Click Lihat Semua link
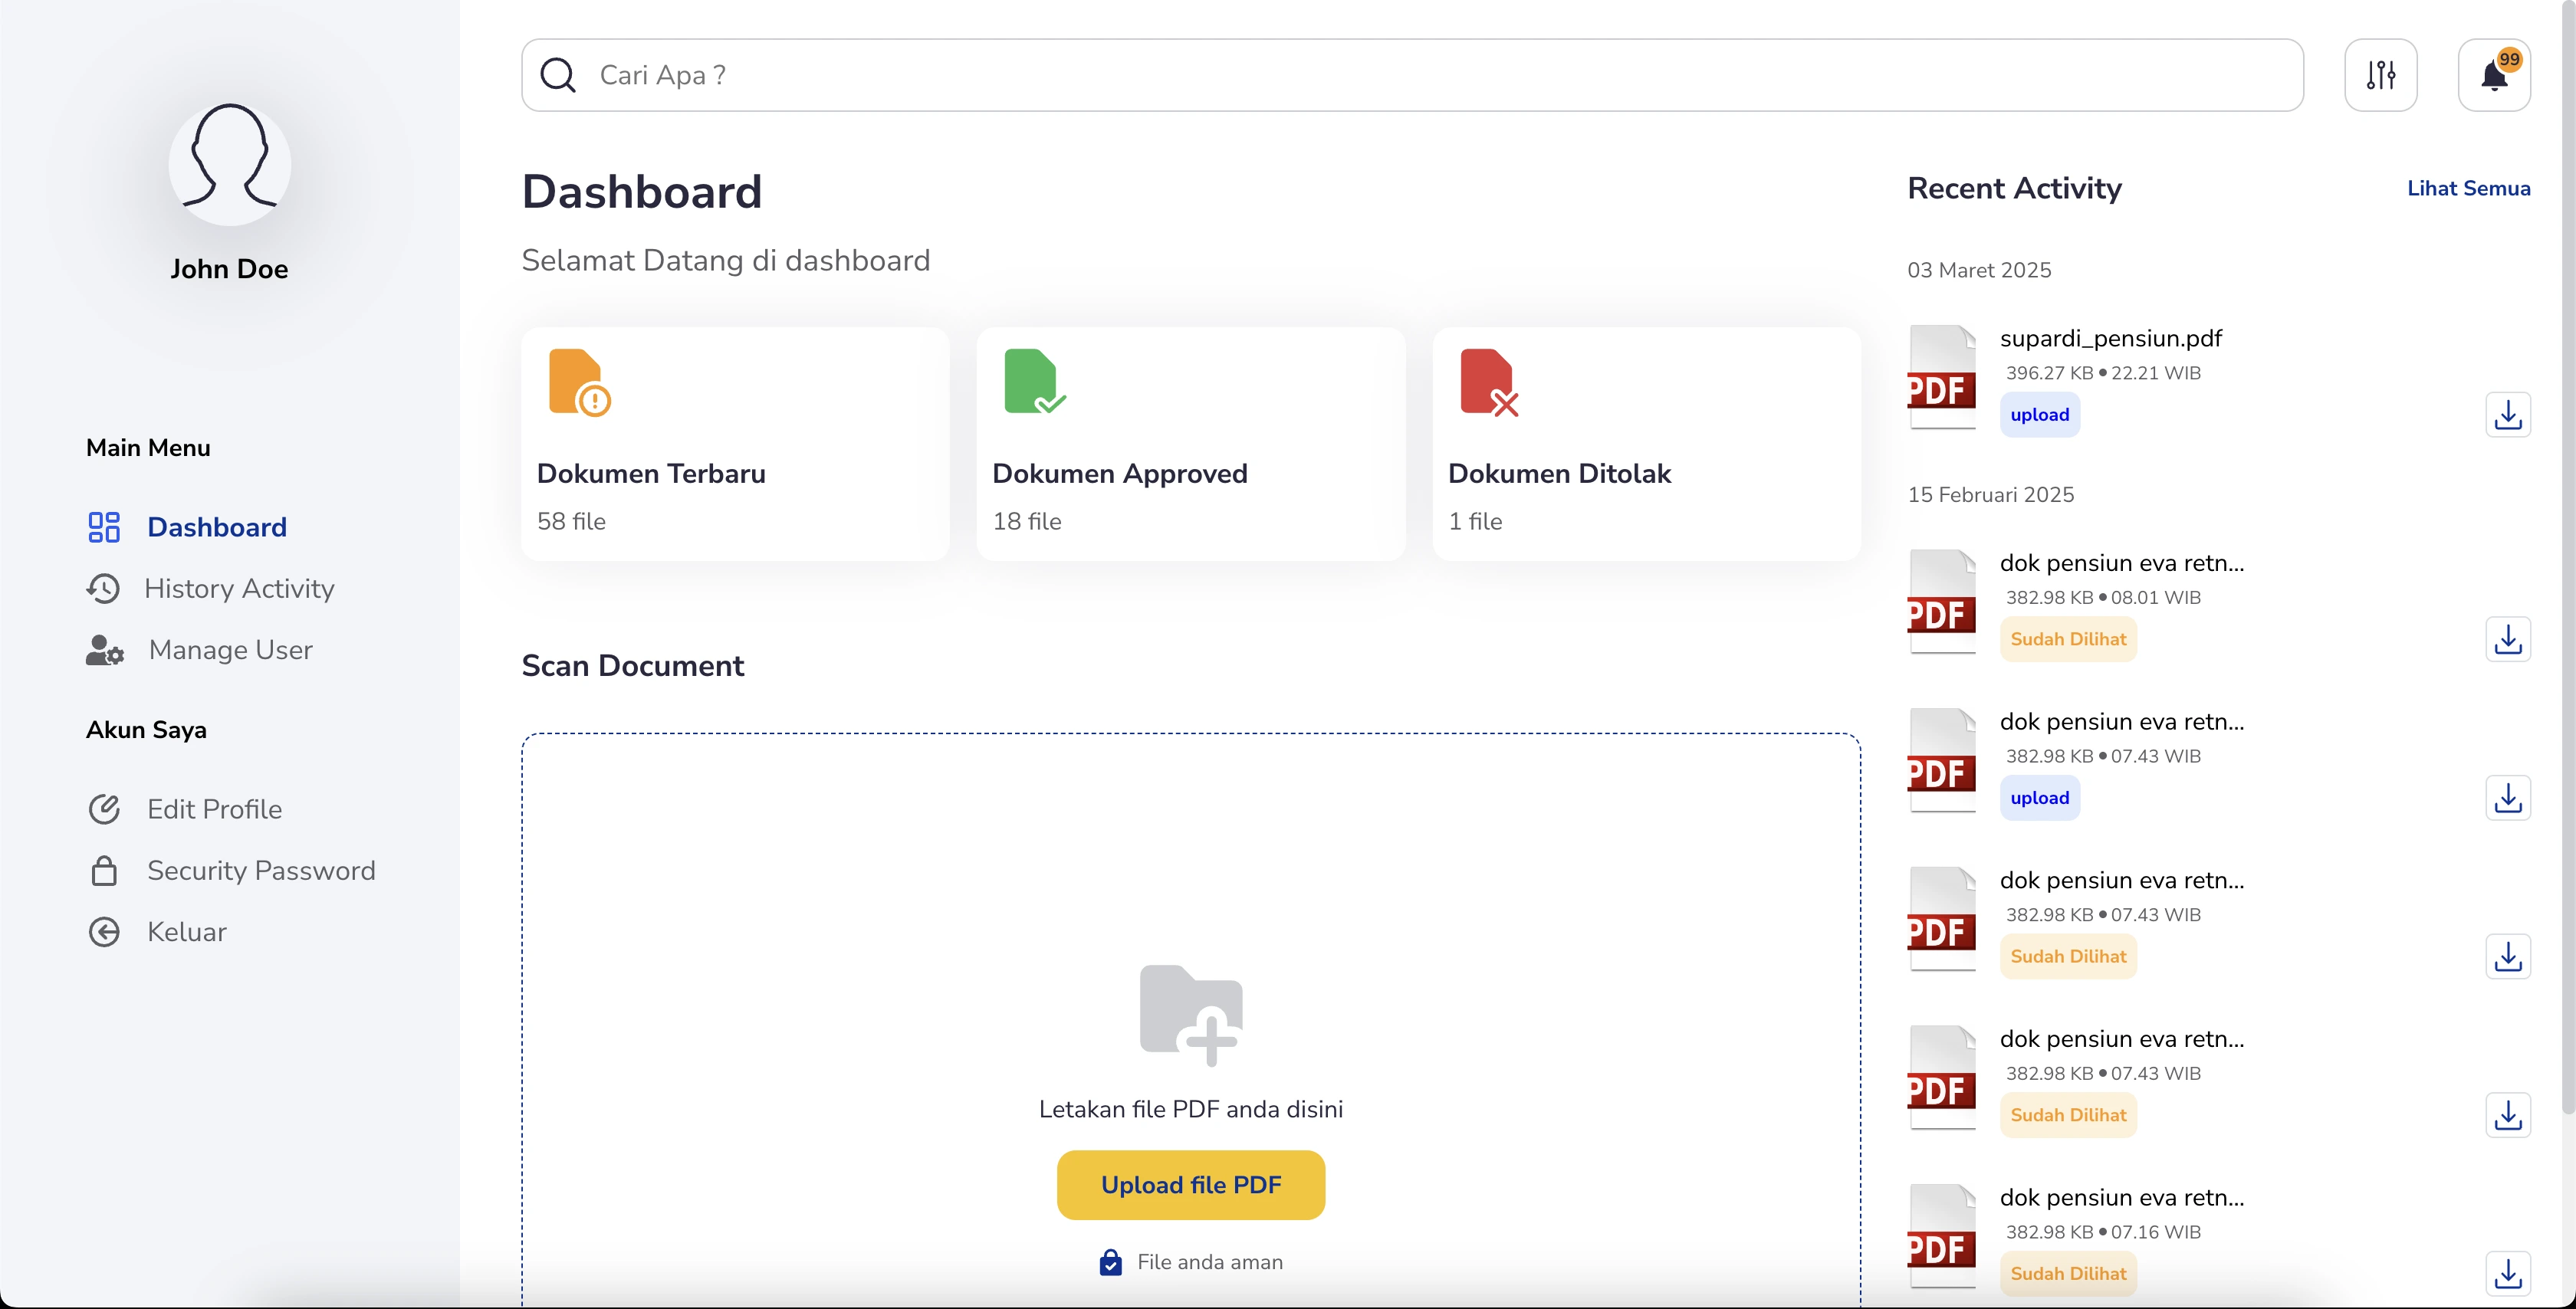This screenshot has width=2576, height=1309. click(x=2467, y=188)
